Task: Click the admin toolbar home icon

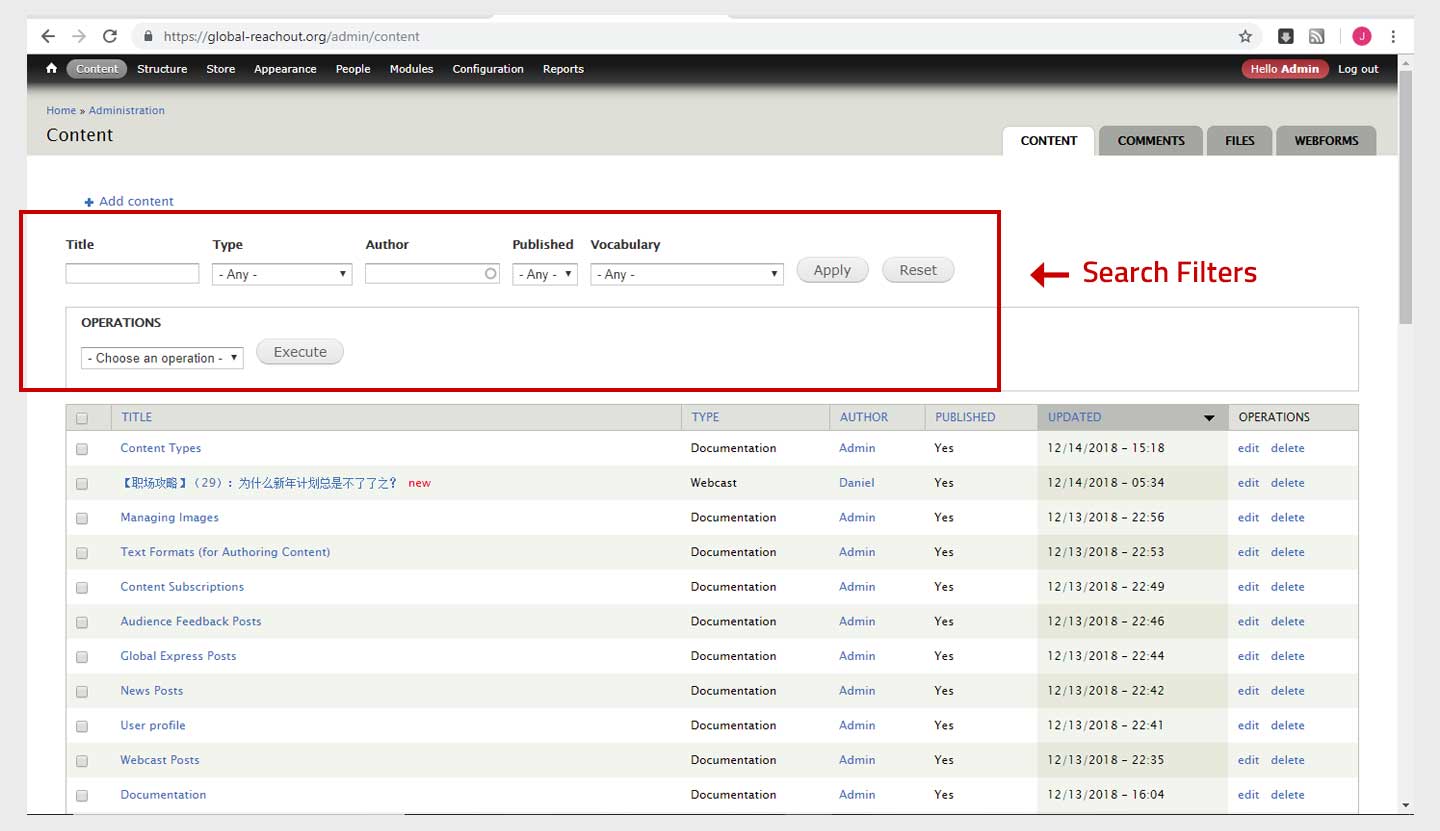Action: point(51,69)
